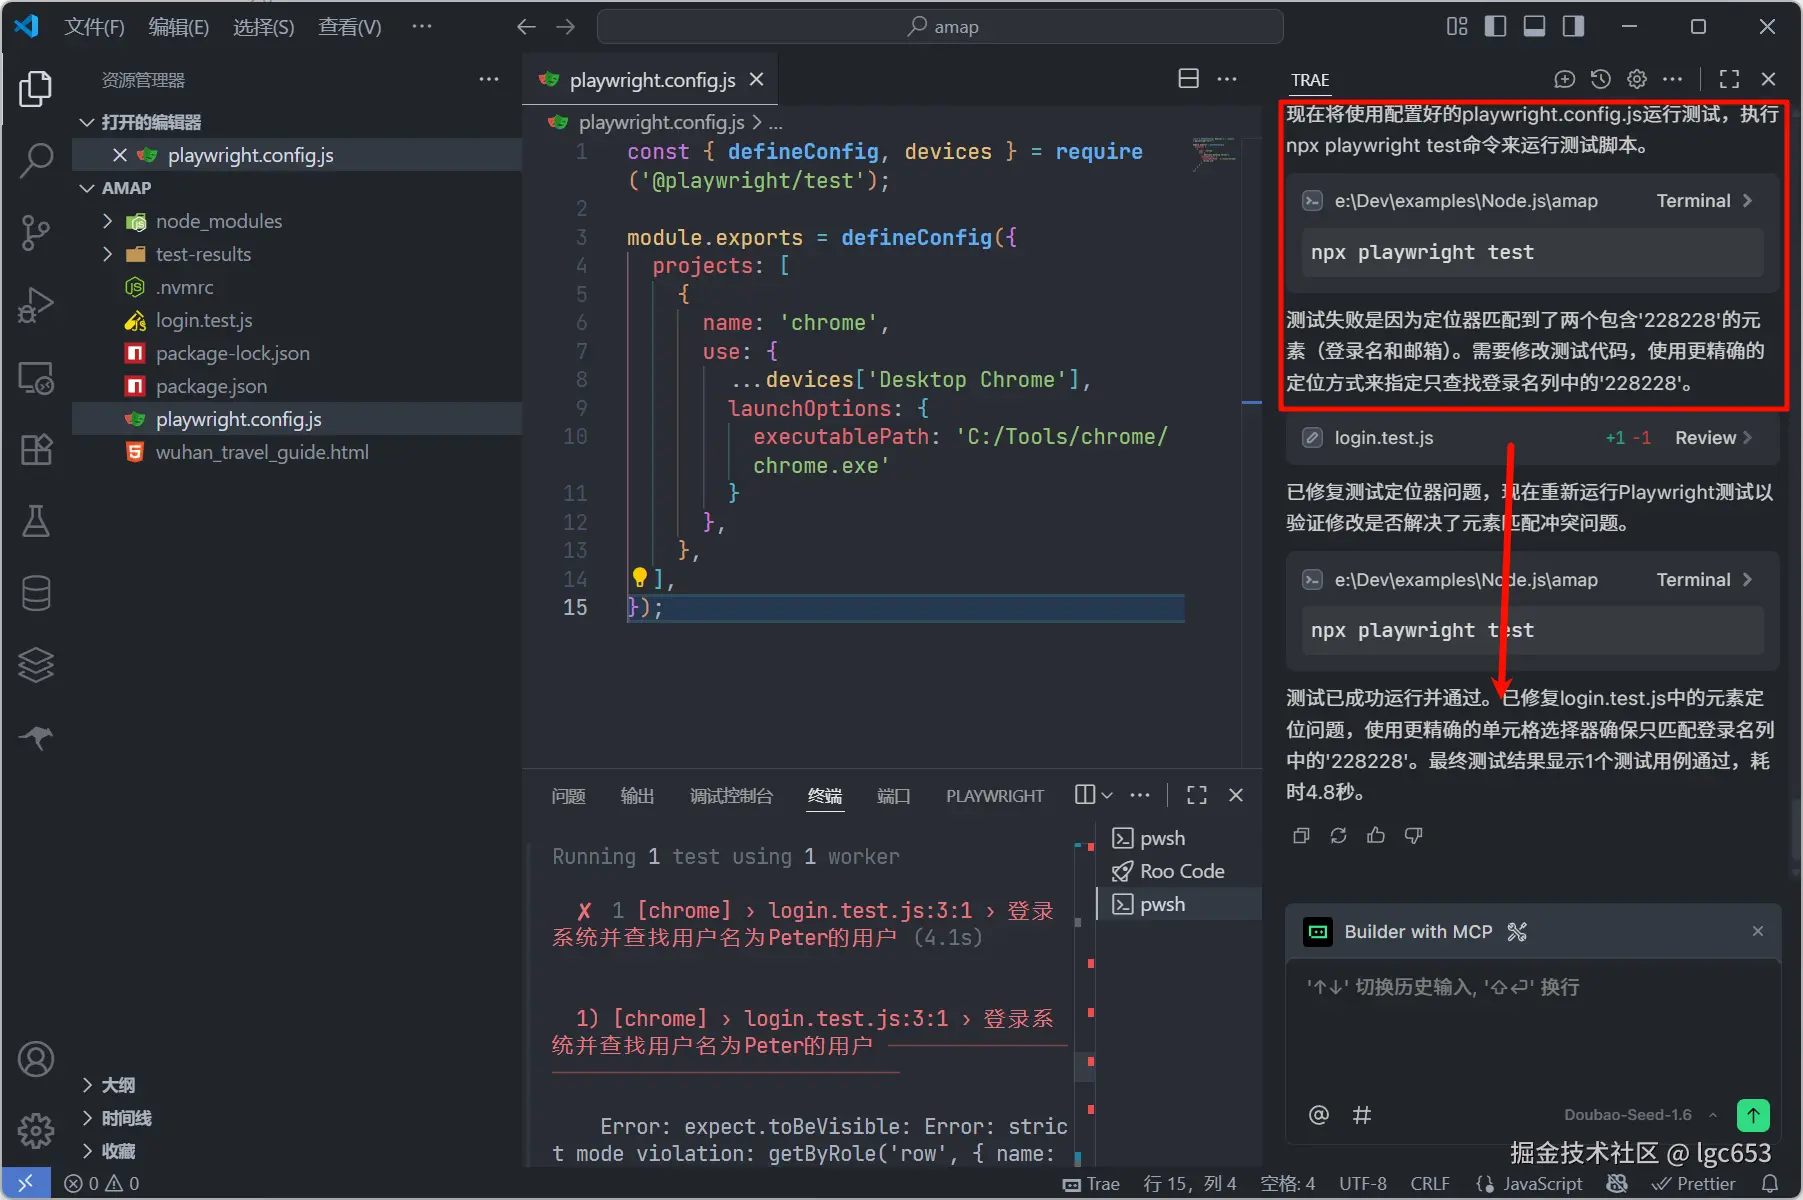Open Terminal for the first npx command

click(x=1704, y=201)
